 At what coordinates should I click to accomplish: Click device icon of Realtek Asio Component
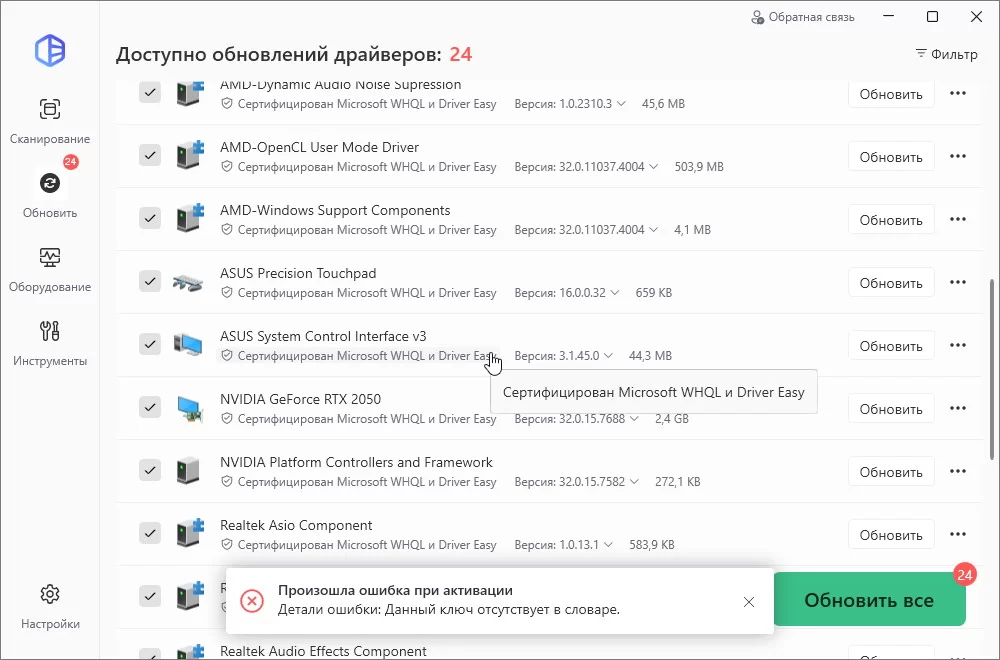tap(189, 533)
